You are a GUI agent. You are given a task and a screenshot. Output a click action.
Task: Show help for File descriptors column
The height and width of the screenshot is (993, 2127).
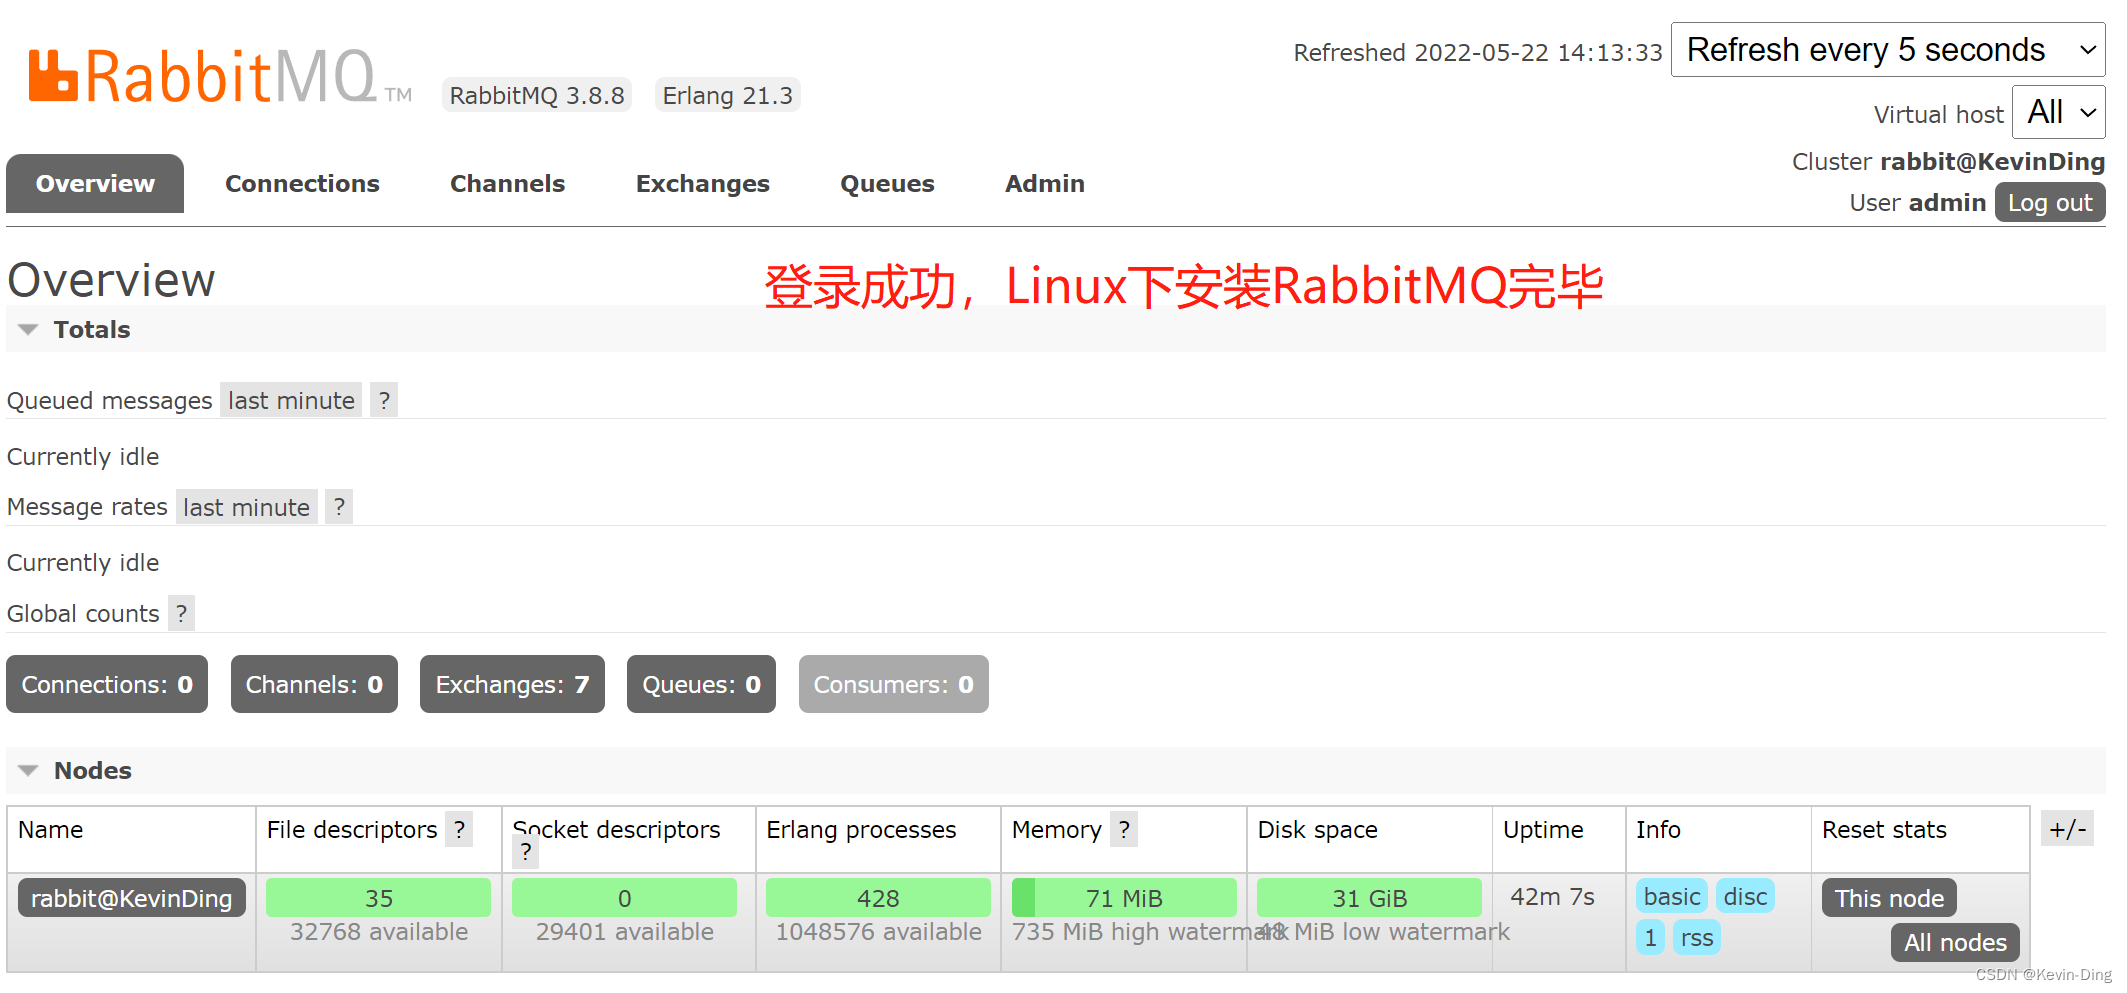pos(459,829)
